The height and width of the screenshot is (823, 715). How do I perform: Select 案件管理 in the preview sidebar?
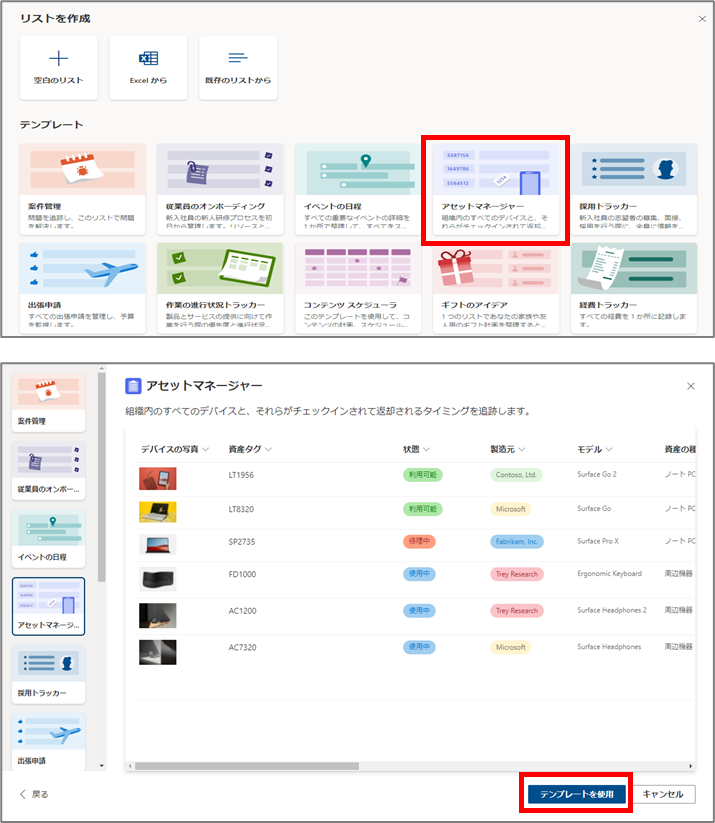point(48,403)
